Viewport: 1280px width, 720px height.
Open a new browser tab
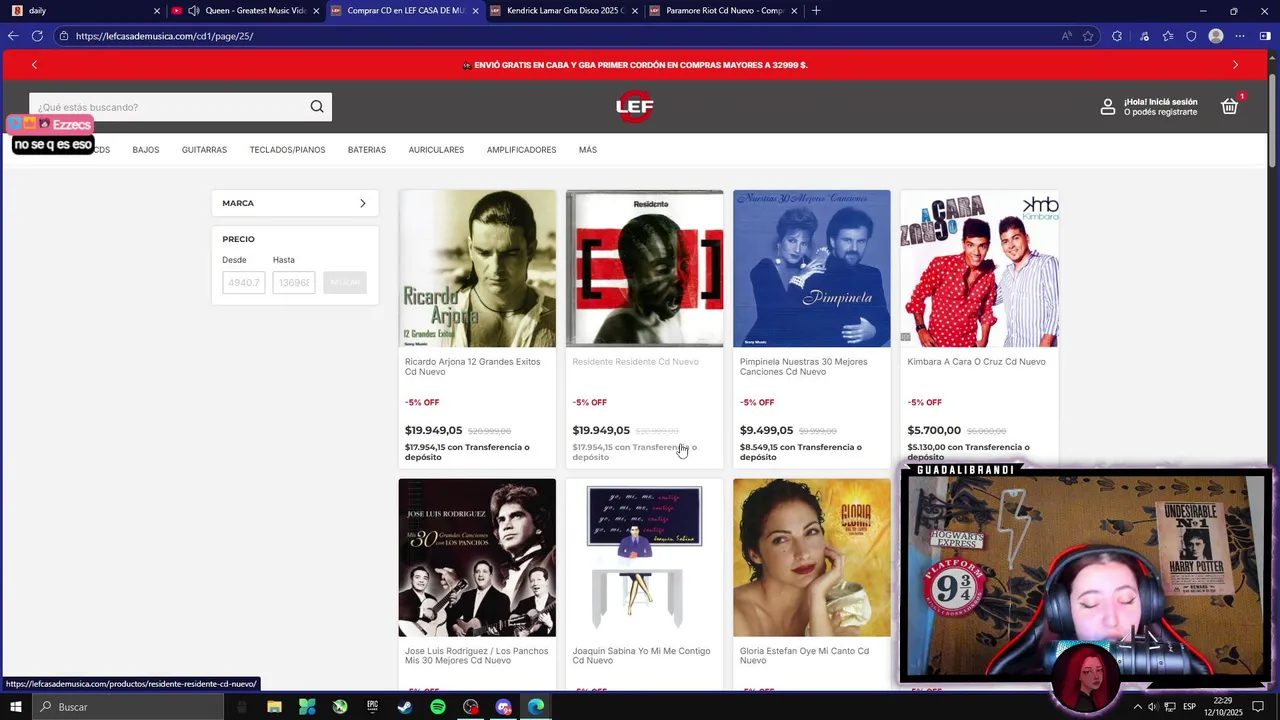click(816, 11)
